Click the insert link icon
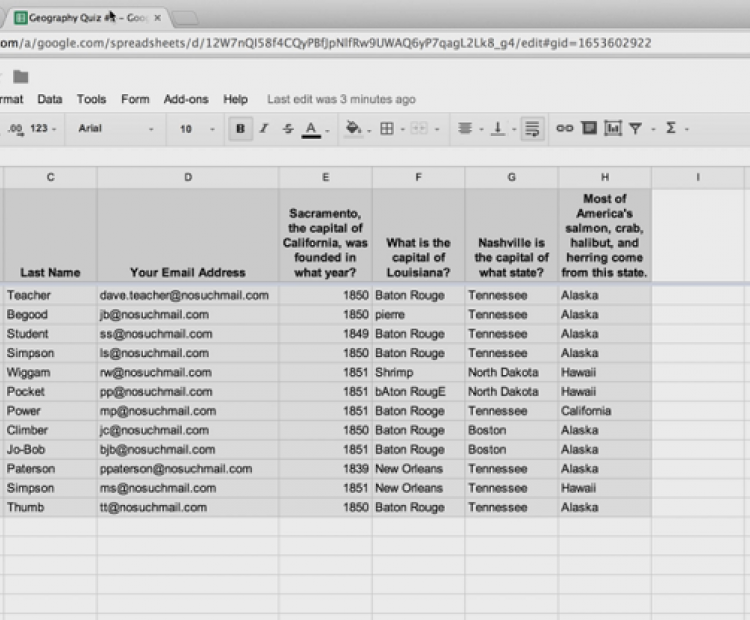 pyautogui.click(x=565, y=129)
